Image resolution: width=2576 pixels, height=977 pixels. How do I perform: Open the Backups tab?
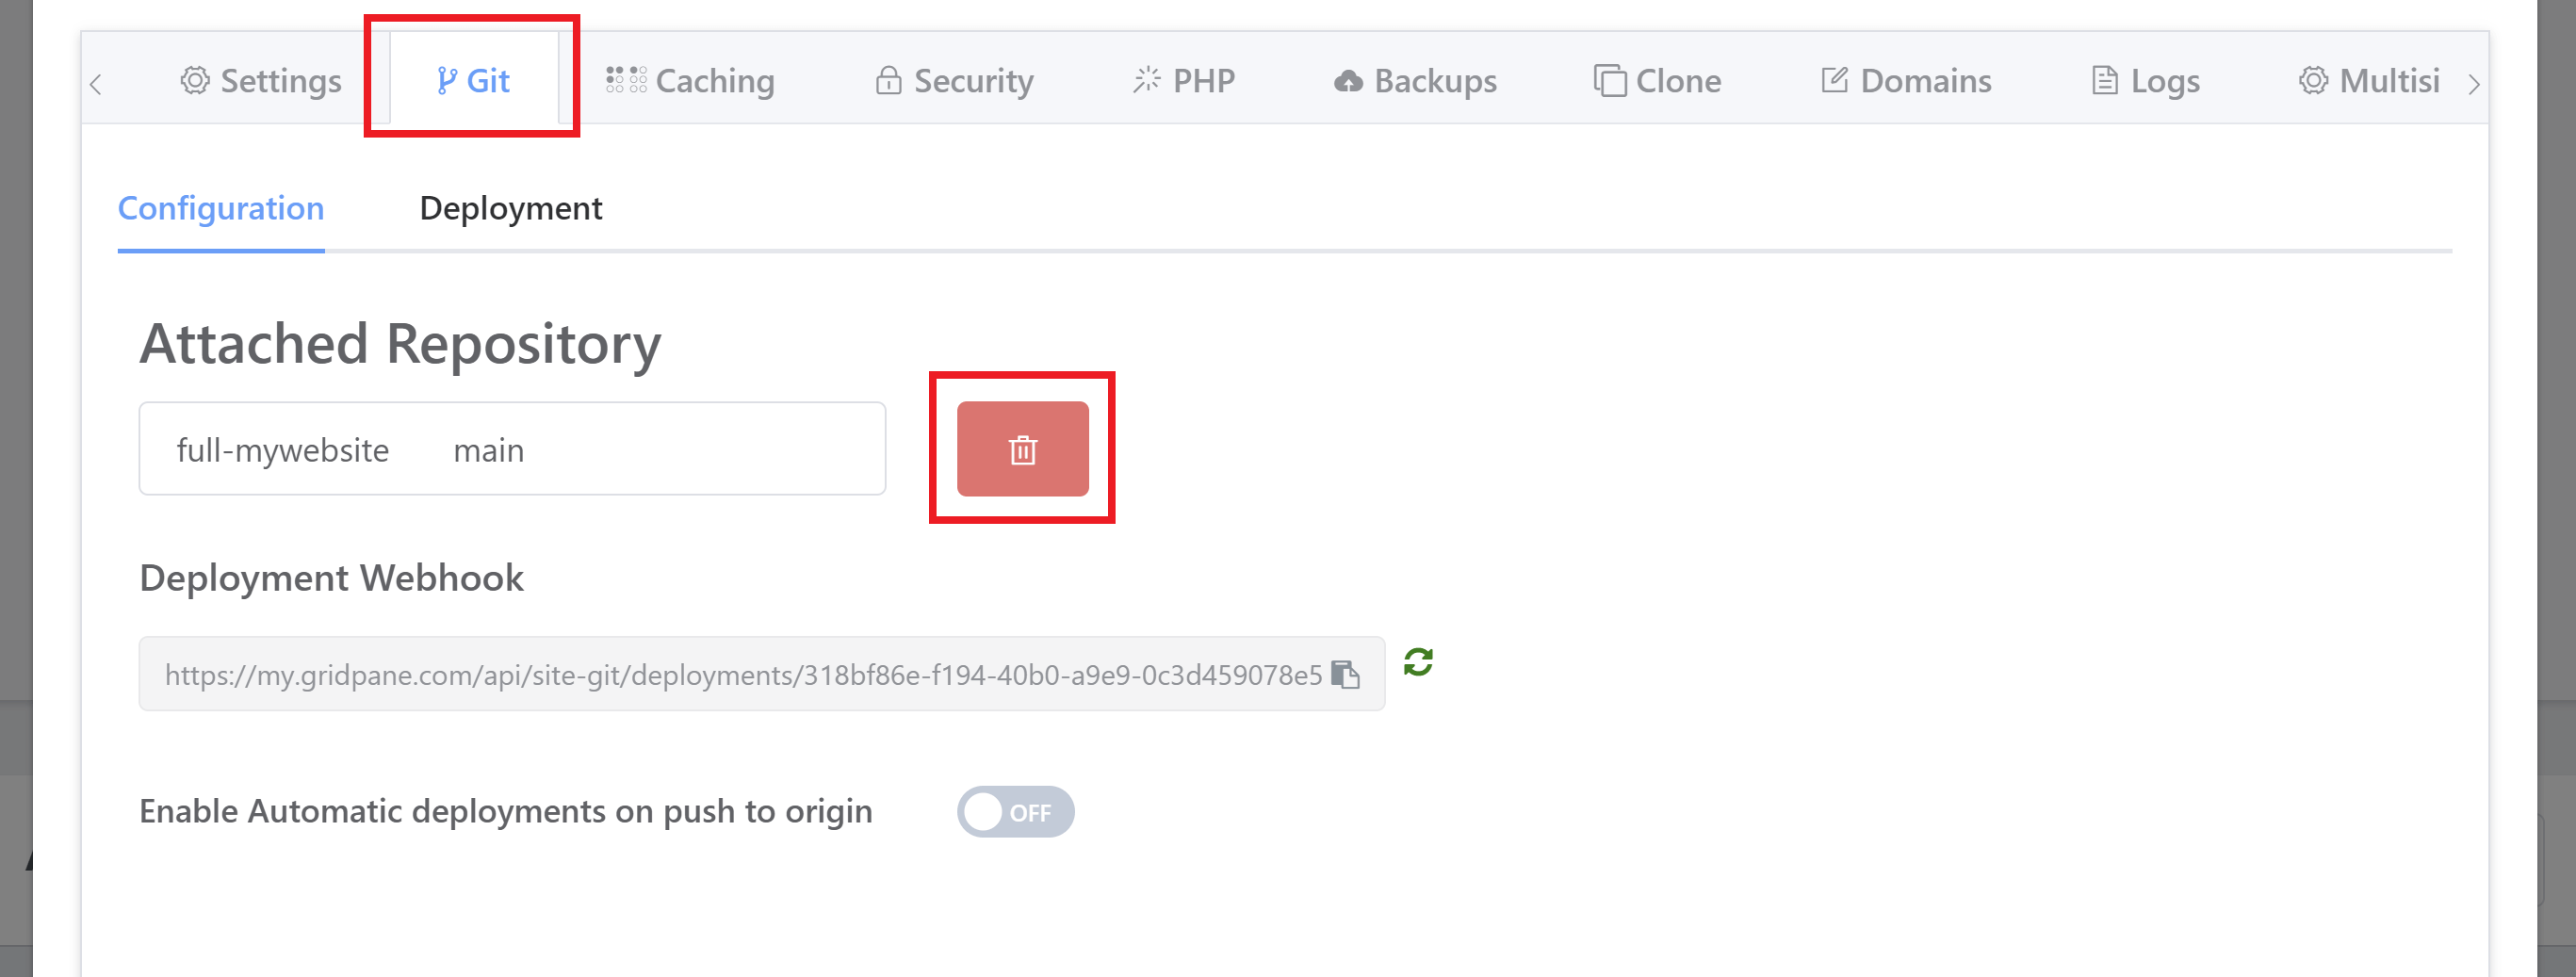pyautogui.click(x=1415, y=80)
